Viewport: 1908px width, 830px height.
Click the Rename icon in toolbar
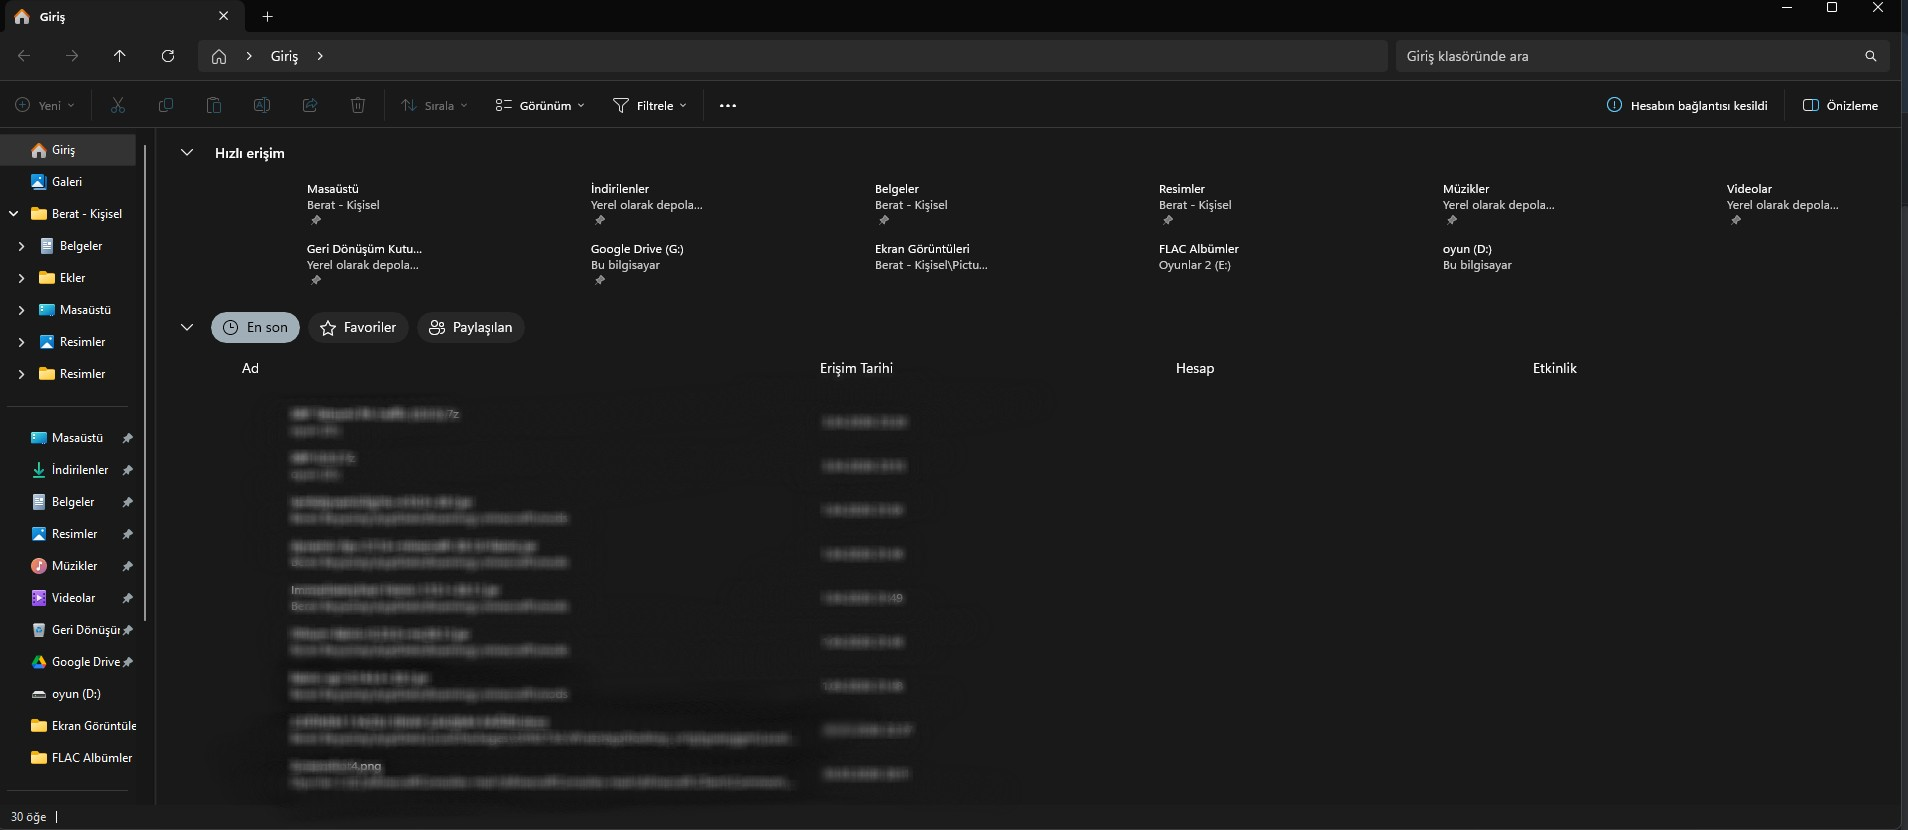pos(262,105)
